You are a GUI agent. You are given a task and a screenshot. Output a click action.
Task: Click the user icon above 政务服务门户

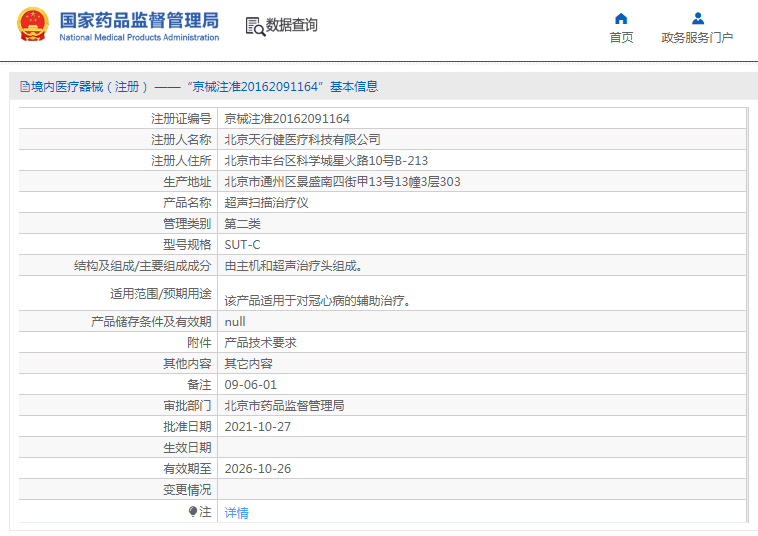click(x=698, y=19)
